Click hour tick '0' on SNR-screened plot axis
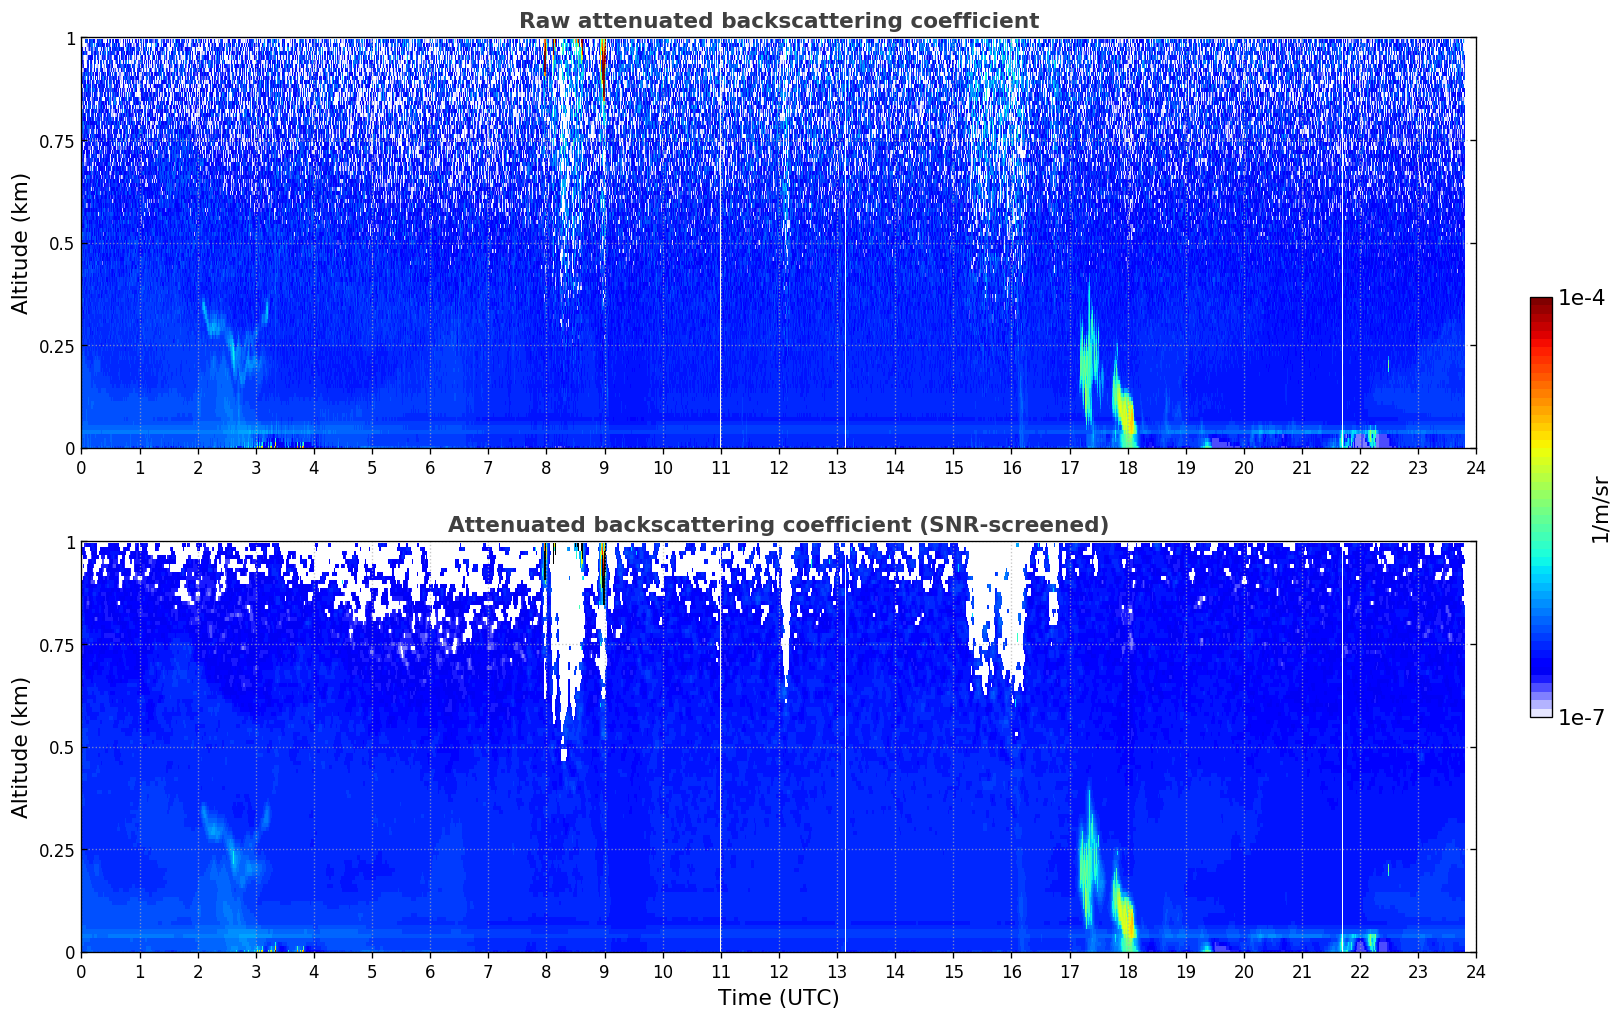The image size is (1621, 1020). [x=81, y=971]
